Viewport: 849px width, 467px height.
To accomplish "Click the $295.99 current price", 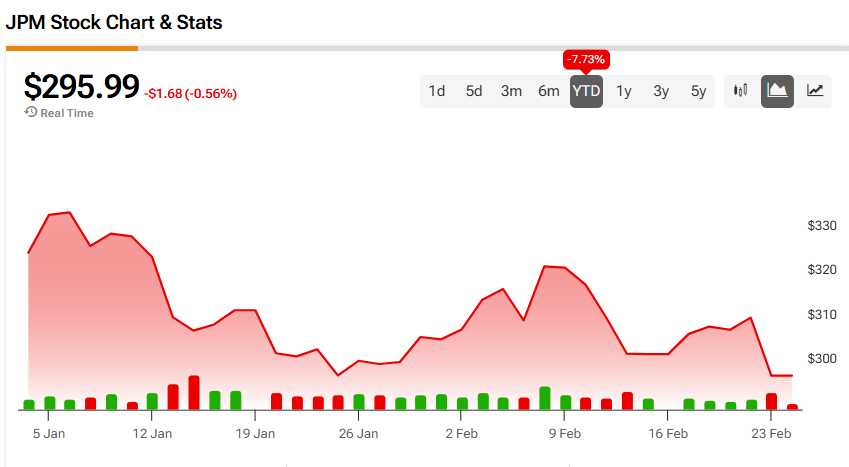I will 81,86.
